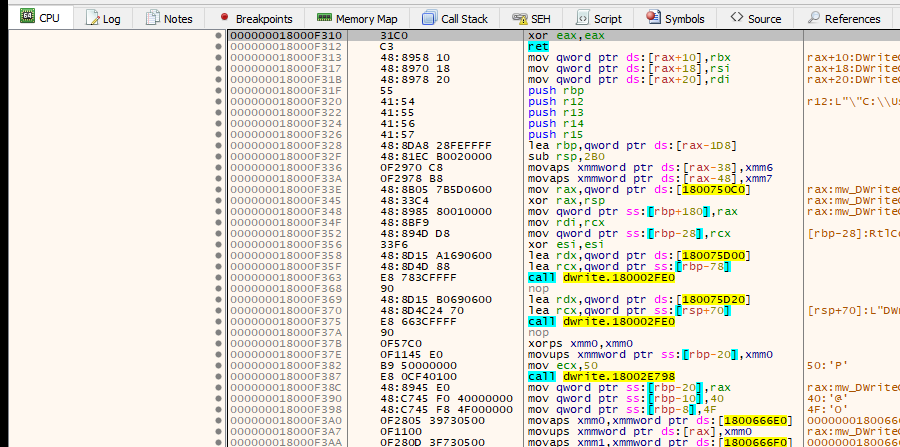Click the CPU tab chip icon
This screenshot has width=900, height=447.
28,17
